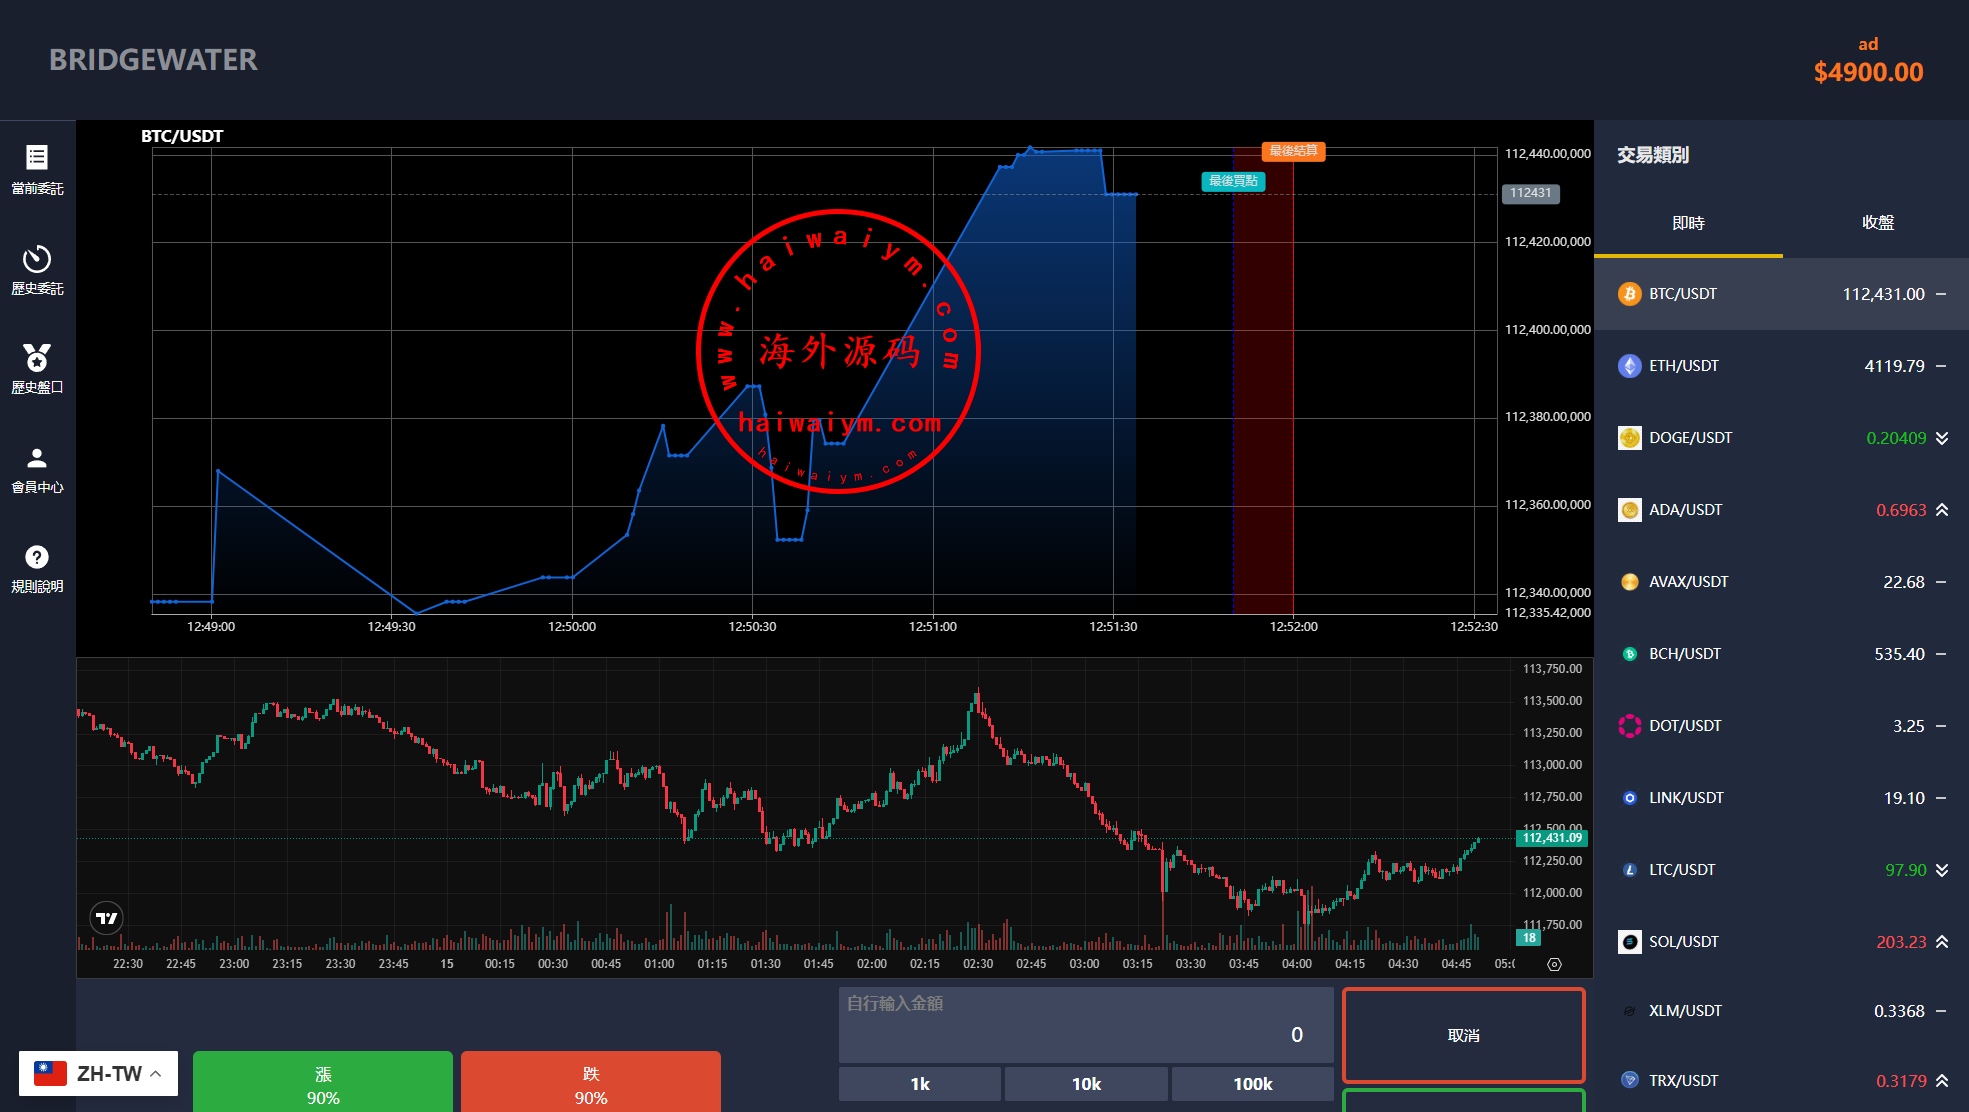Image resolution: width=1969 pixels, height=1112 pixels.
Task: Switch to the 即時 tab
Action: coord(1688,223)
